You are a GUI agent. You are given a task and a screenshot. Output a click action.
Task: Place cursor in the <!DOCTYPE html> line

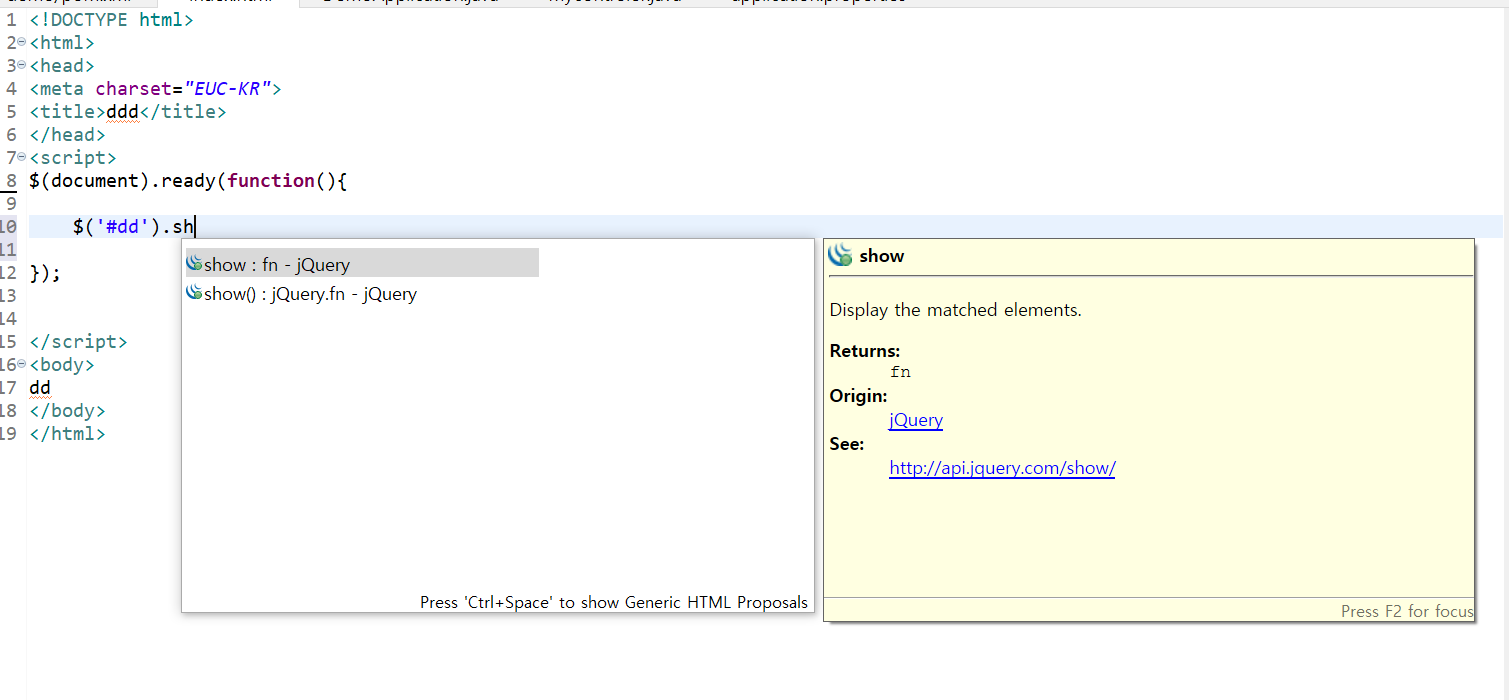(x=111, y=19)
